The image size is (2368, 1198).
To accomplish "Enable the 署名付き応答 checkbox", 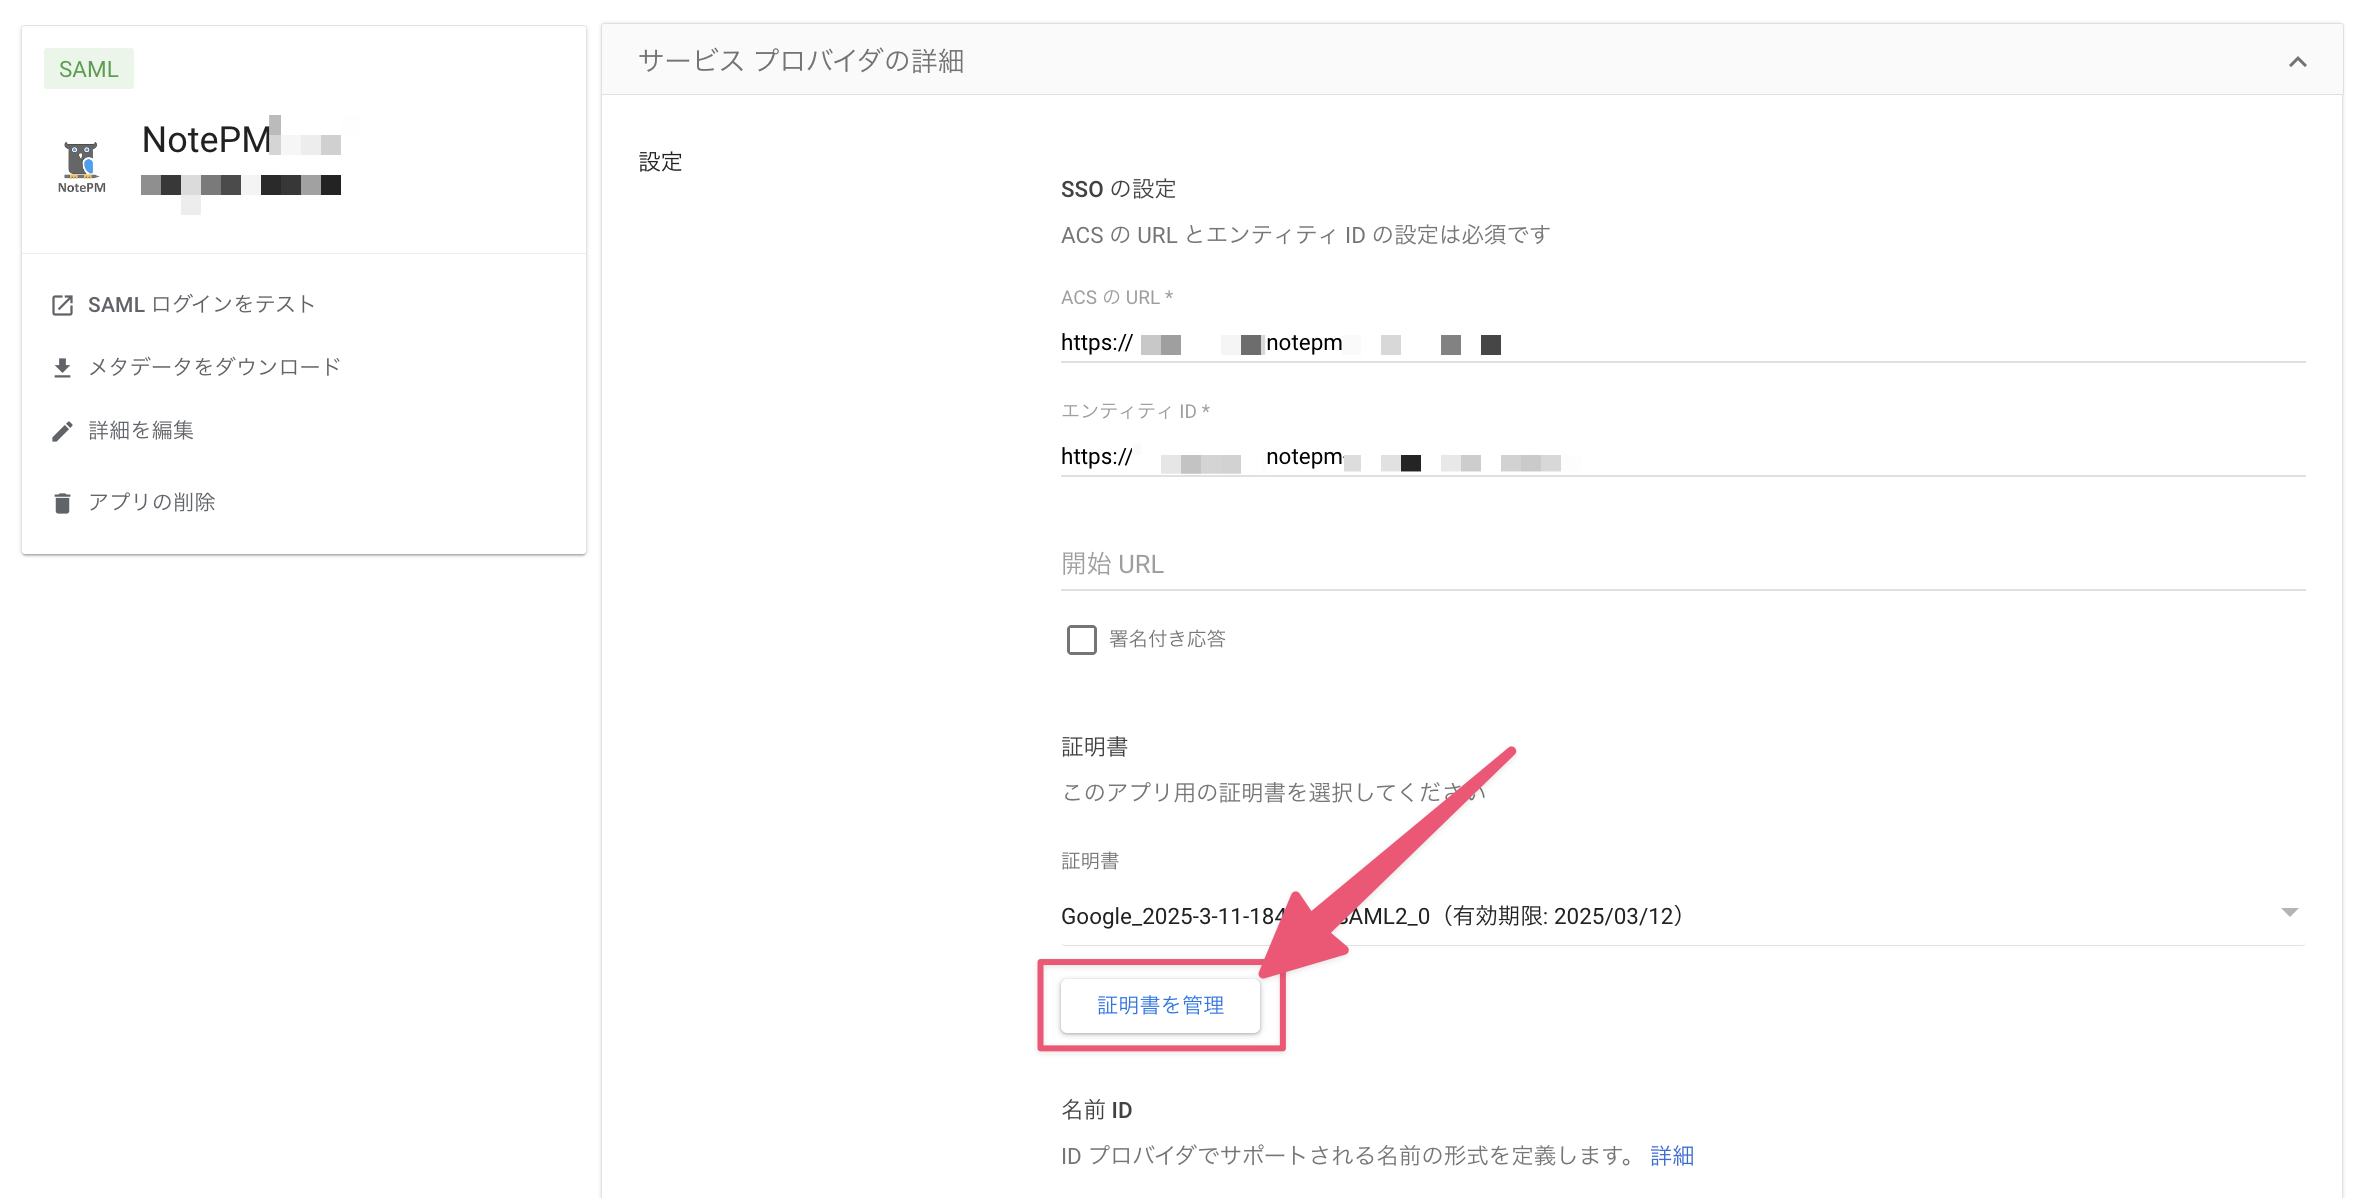I will pos(1081,639).
